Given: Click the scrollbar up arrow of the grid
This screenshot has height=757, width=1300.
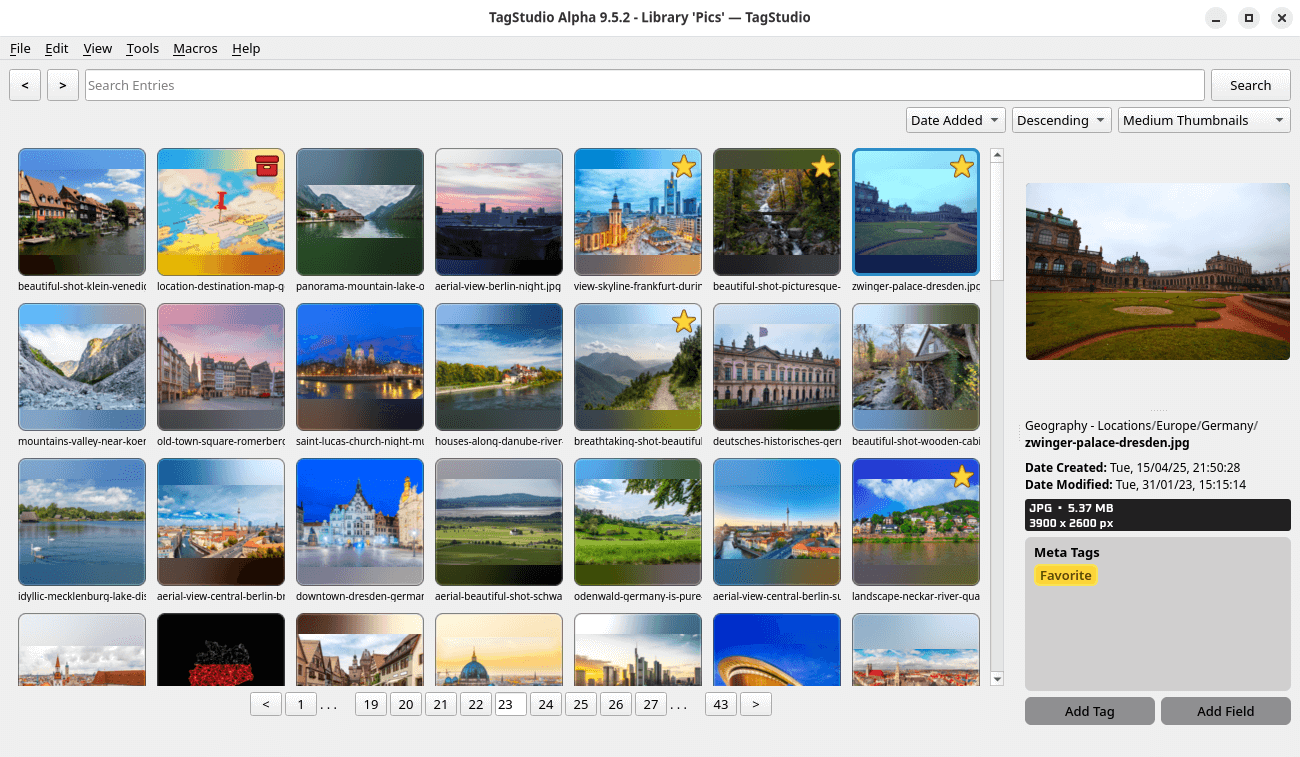Looking at the screenshot, I should click(997, 155).
